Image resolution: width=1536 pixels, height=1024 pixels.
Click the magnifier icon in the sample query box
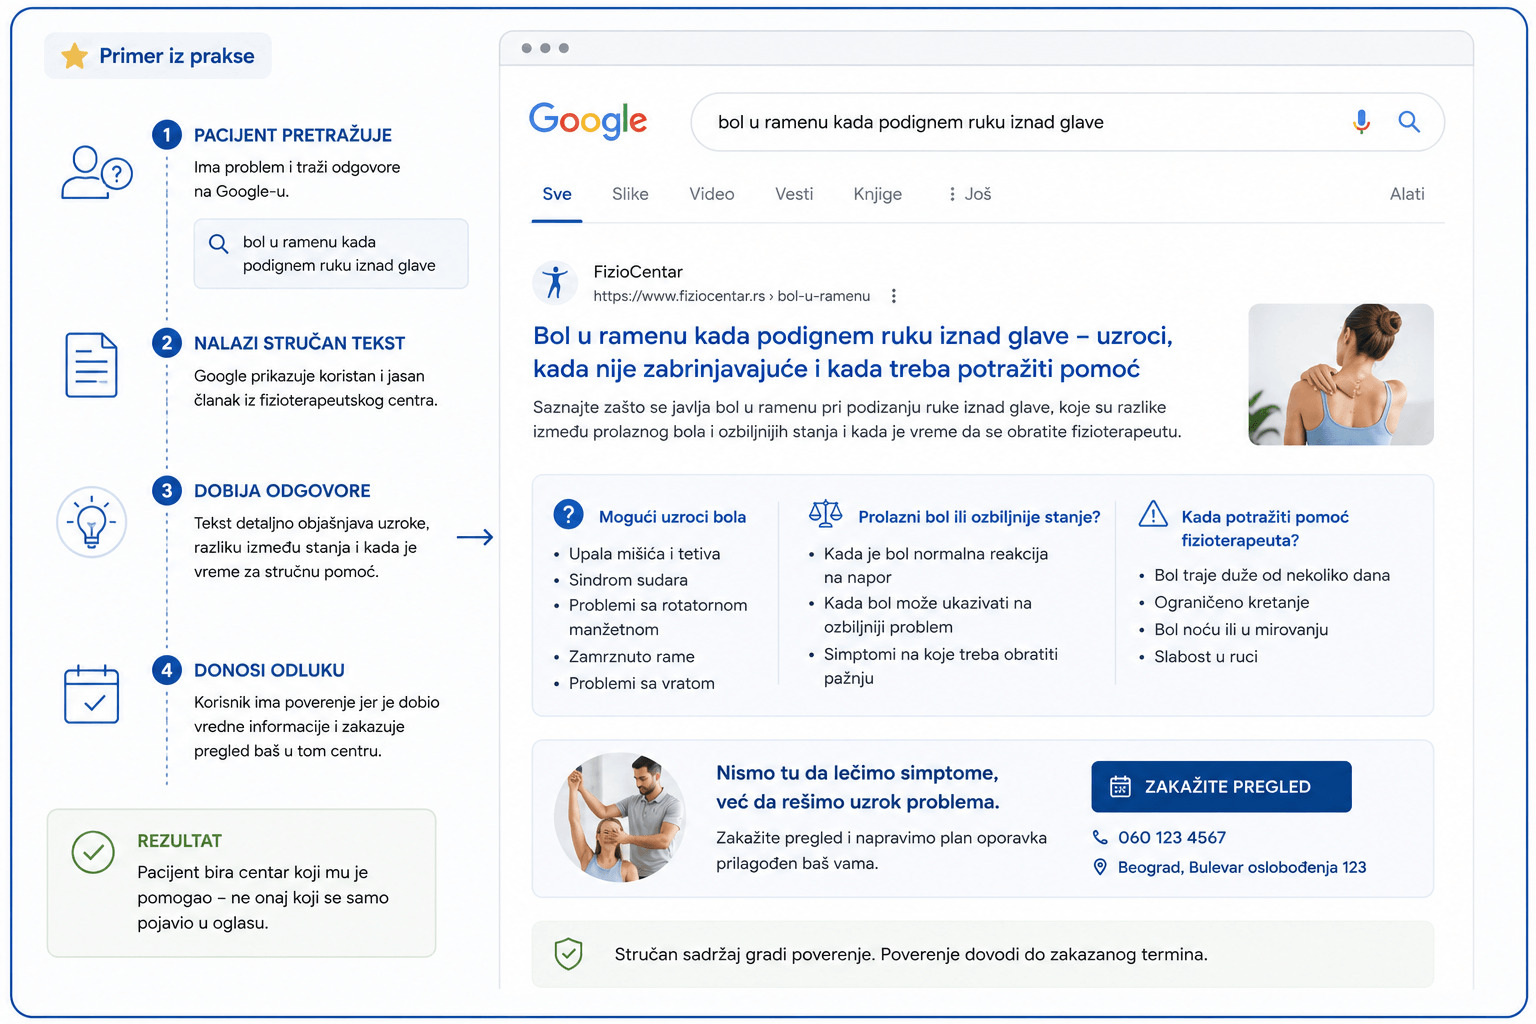pos(218,243)
